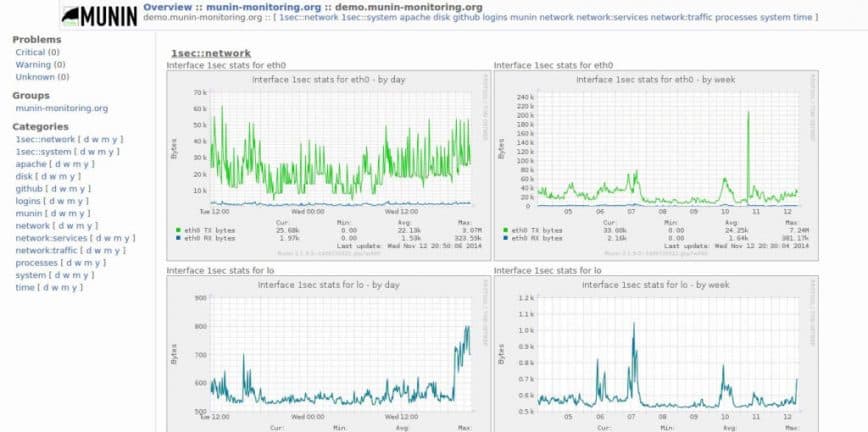This screenshot has height=432, width=868.
Task: Open processes category in sidebar
Action: pos(36,263)
